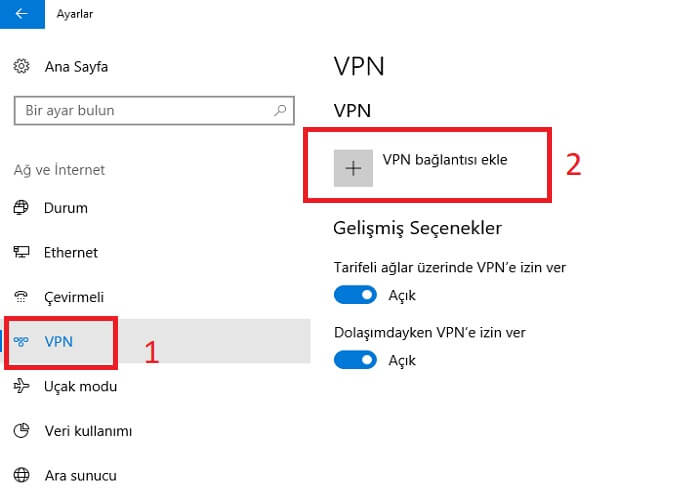Click the Ethernet monitor icon

tap(21, 252)
